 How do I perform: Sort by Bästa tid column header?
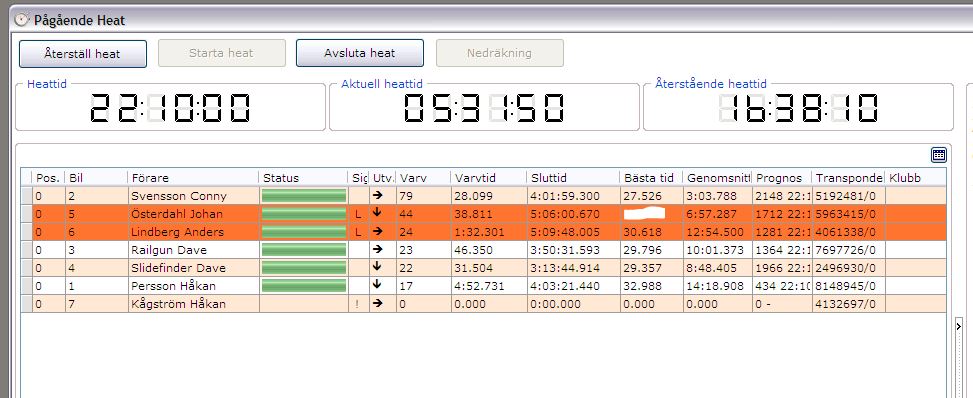(x=652, y=178)
